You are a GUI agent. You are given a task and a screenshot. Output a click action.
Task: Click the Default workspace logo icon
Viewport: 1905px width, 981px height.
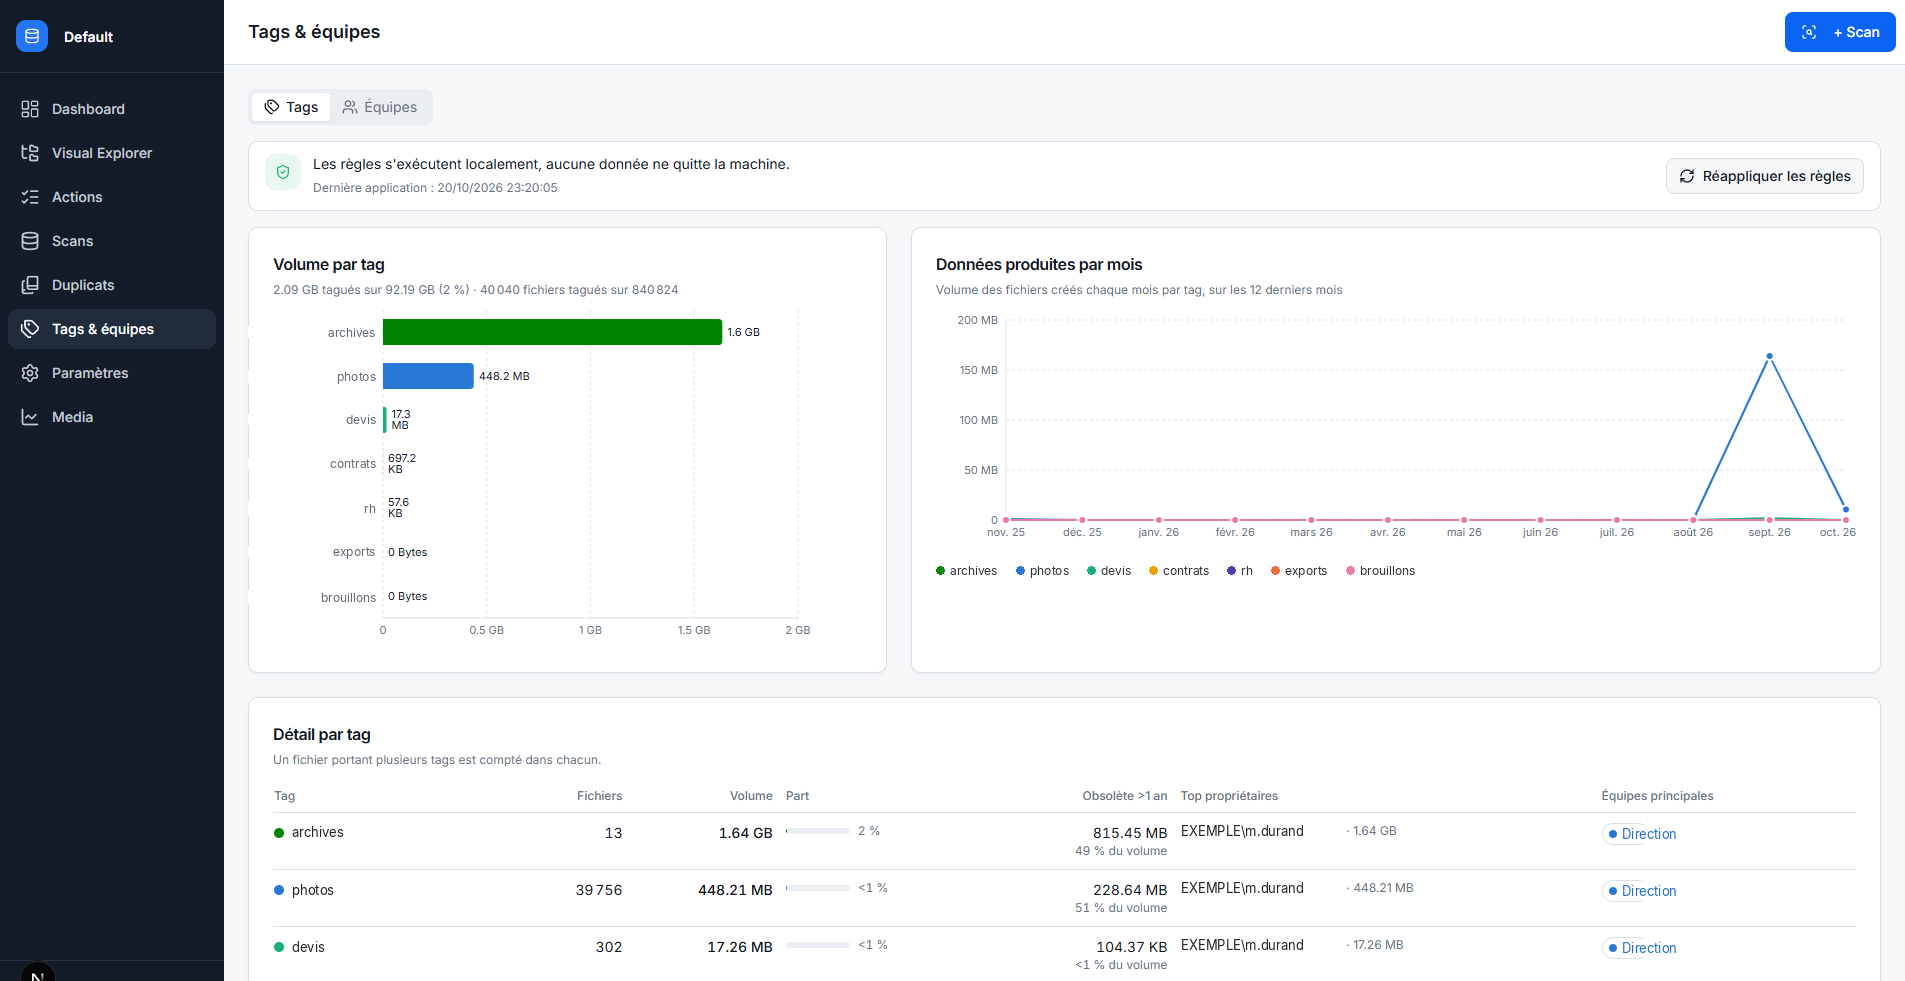[x=32, y=36]
